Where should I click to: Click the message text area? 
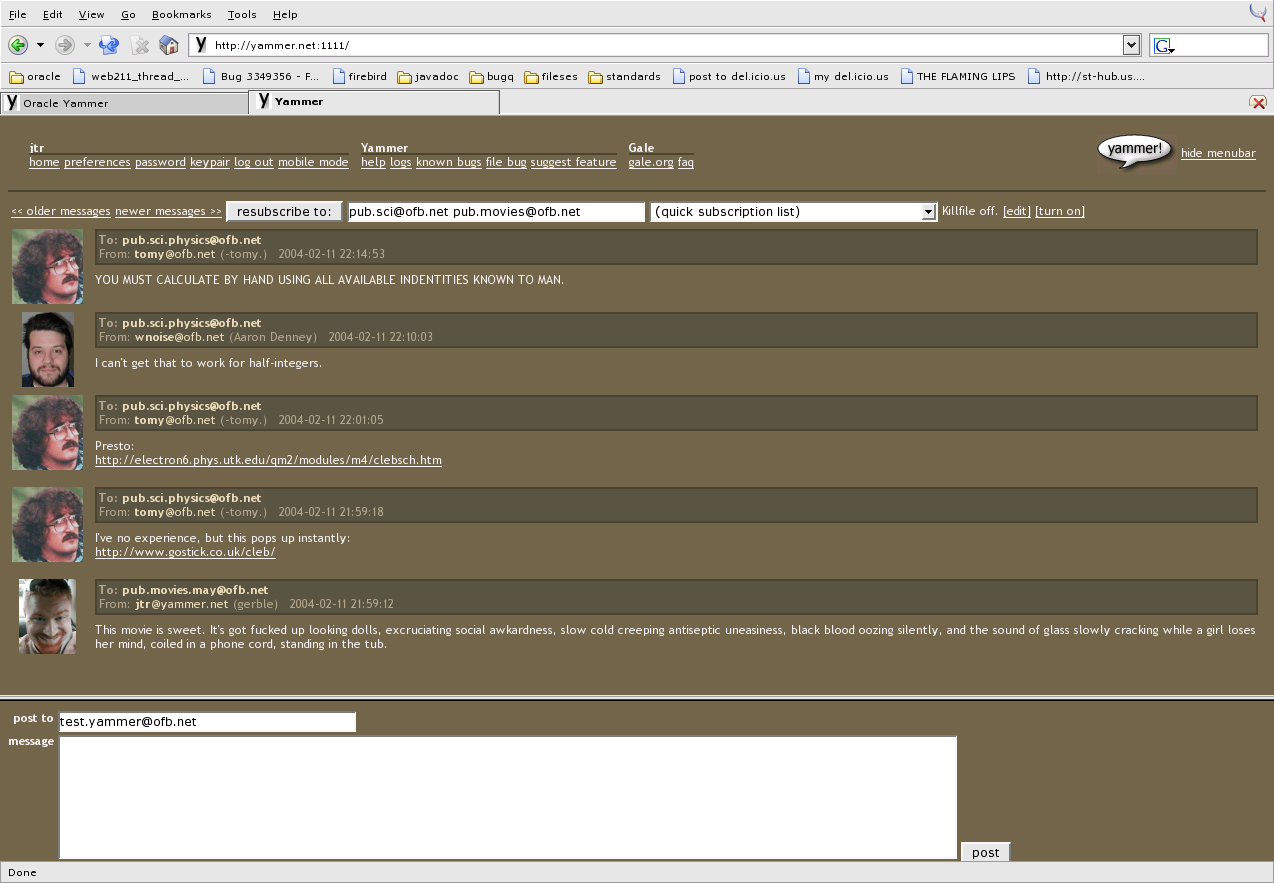pos(507,797)
